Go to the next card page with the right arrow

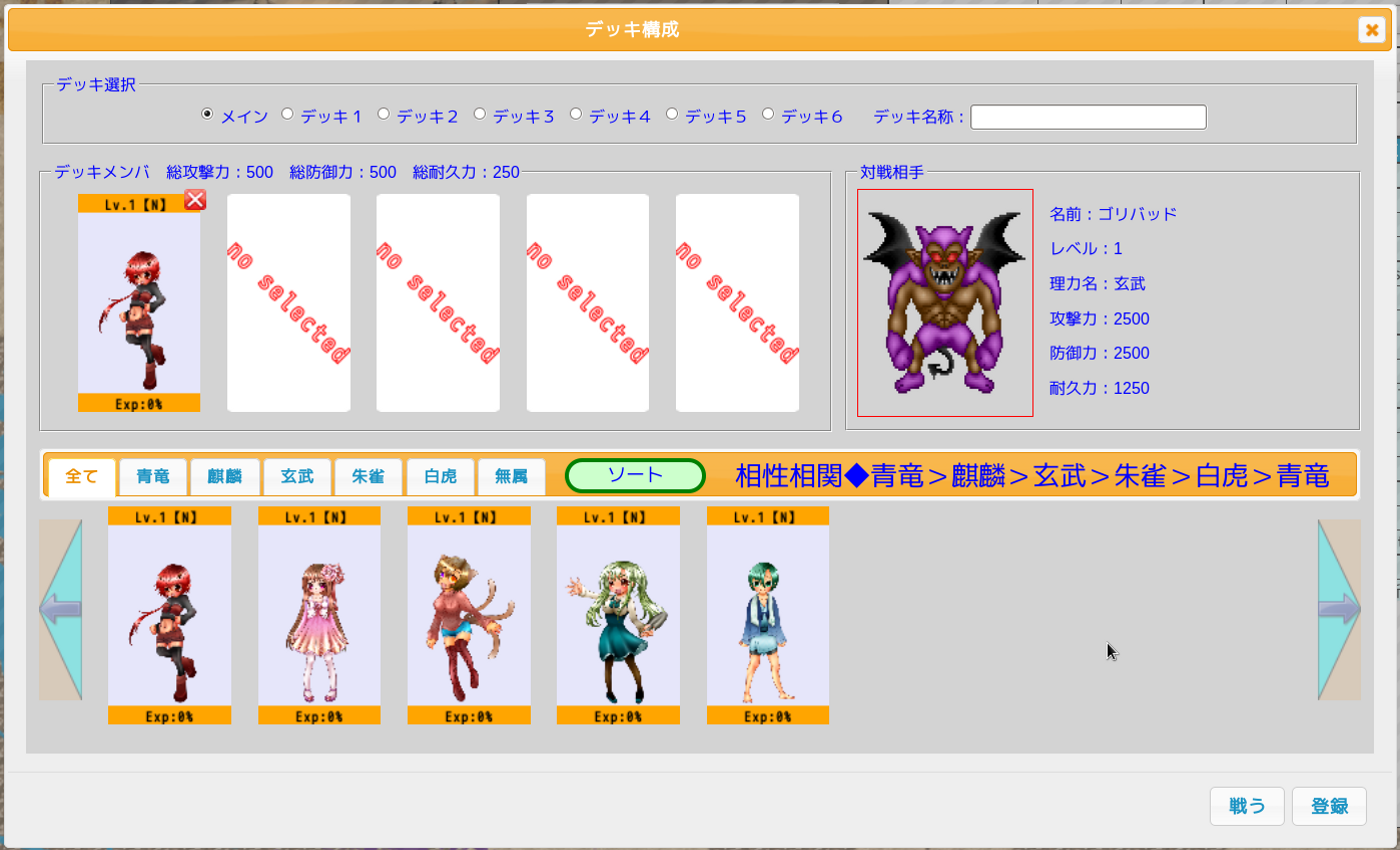1339,609
